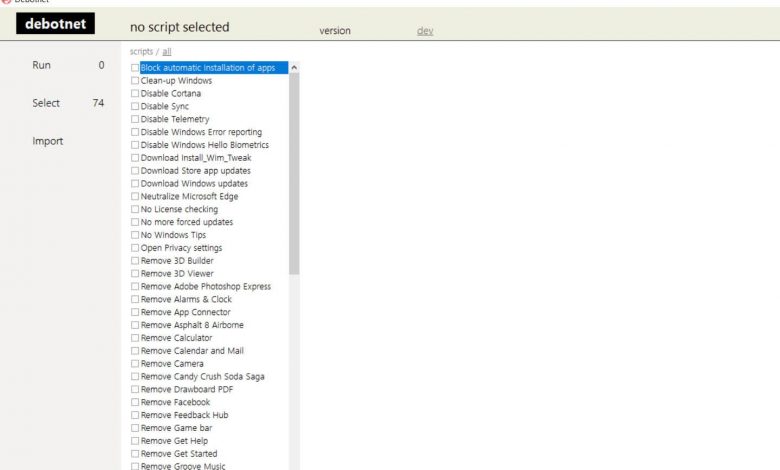Click the Run menu item
The image size is (780, 470).
(x=41, y=65)
